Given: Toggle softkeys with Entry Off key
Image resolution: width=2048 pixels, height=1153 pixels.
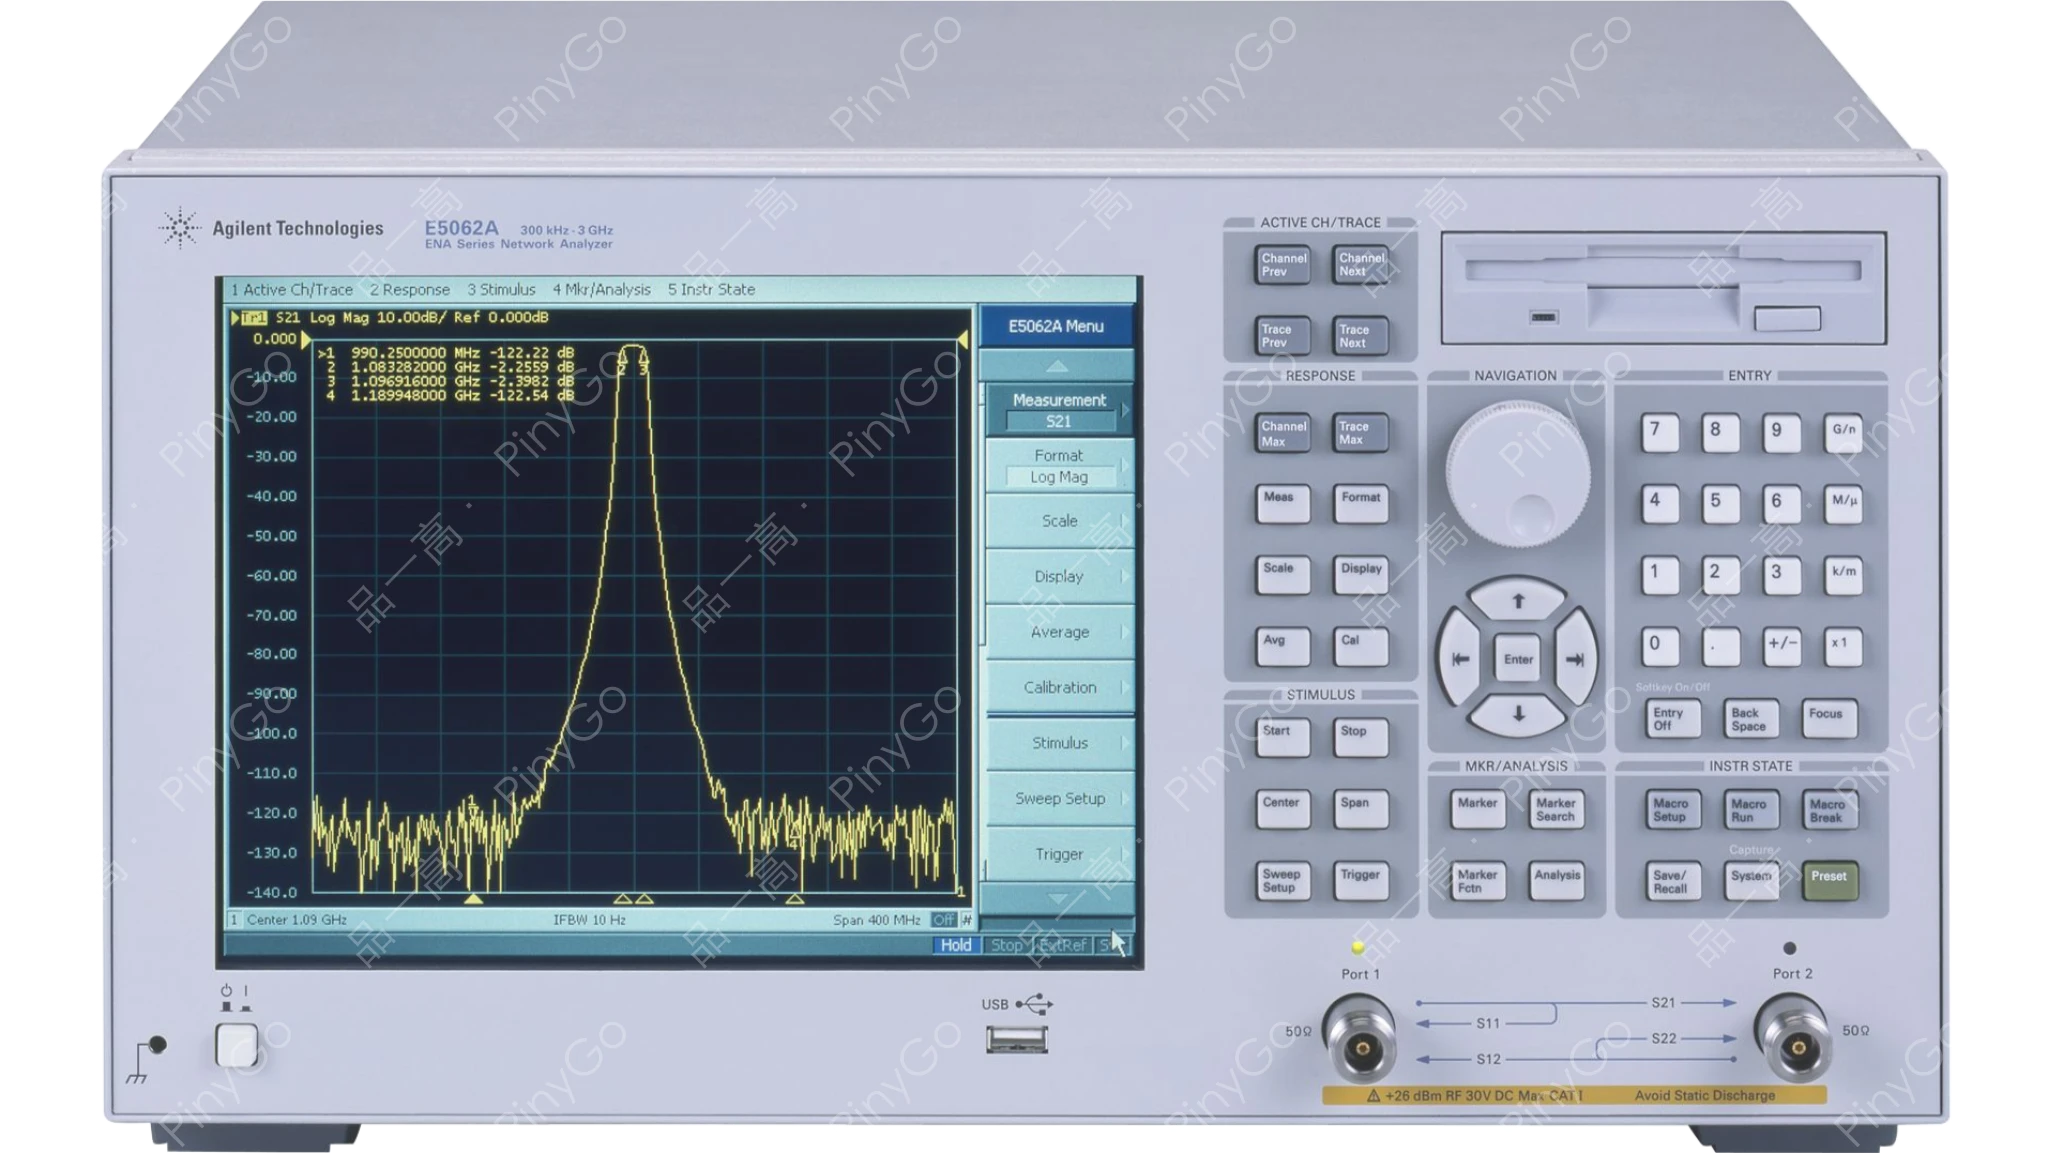Looking at the screenshot, I should coord(1672,719).
